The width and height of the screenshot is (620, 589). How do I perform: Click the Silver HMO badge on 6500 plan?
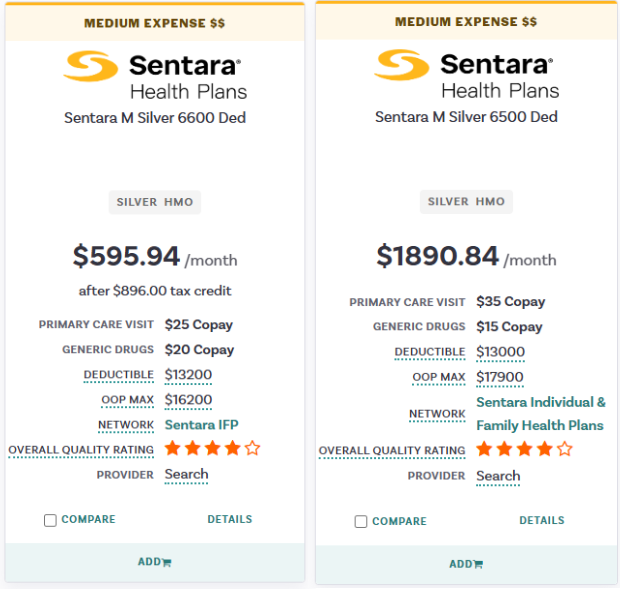click(466, 202)
